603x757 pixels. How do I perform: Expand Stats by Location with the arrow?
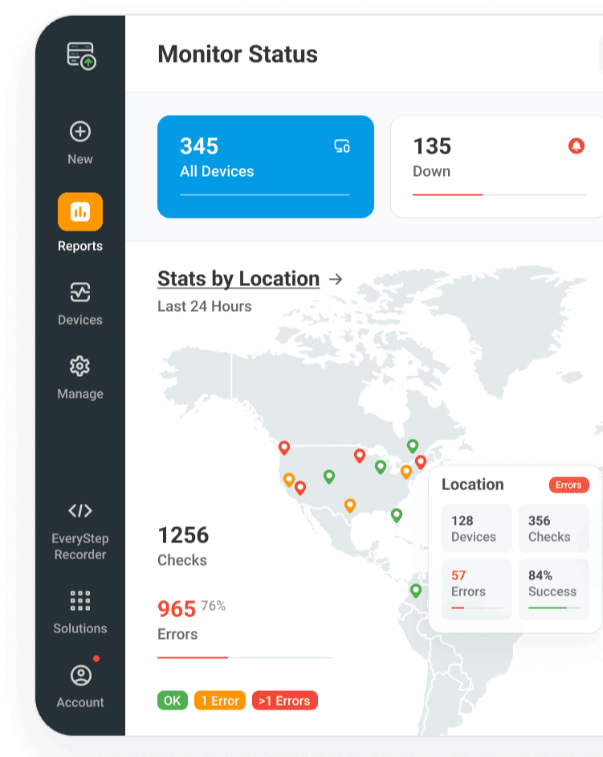tap(336, 280)
